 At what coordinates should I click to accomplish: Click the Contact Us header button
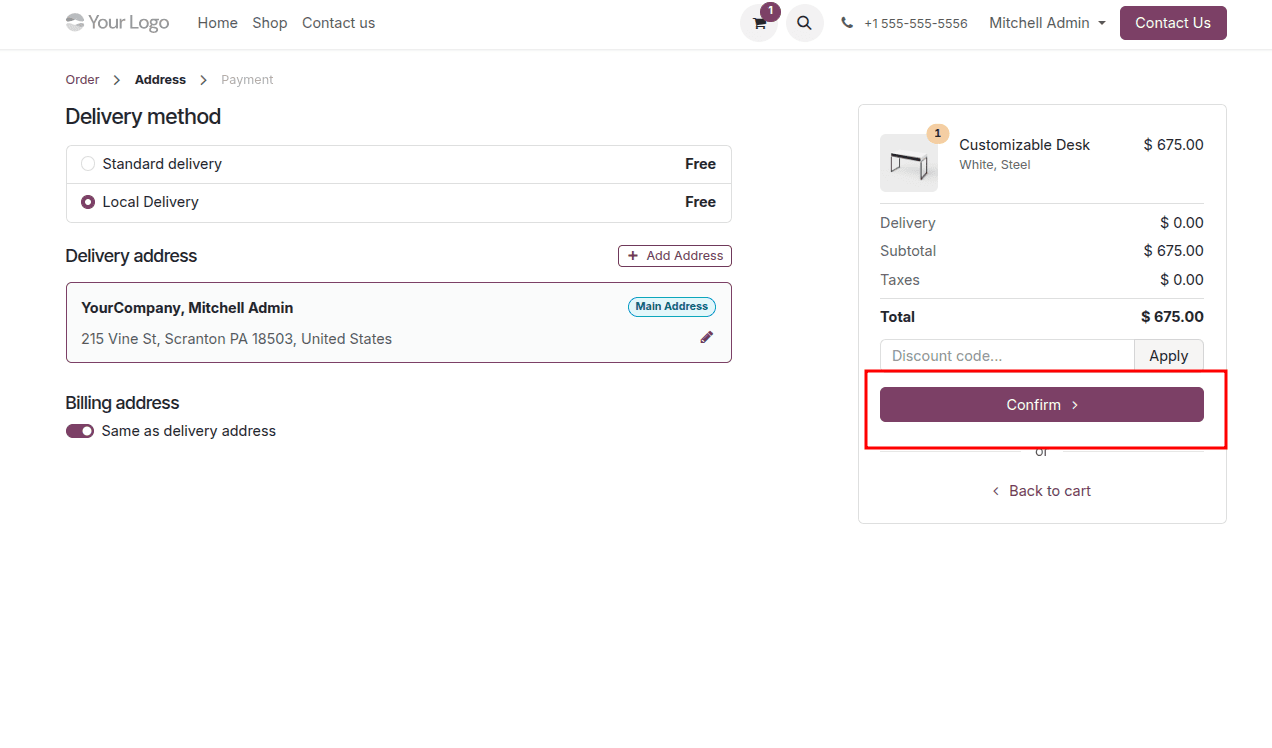(1173, 23)
